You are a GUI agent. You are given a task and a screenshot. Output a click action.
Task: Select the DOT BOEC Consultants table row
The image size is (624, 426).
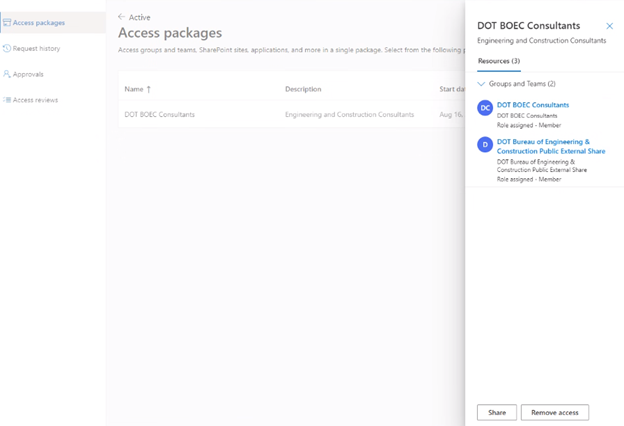(x=160, y=115)
